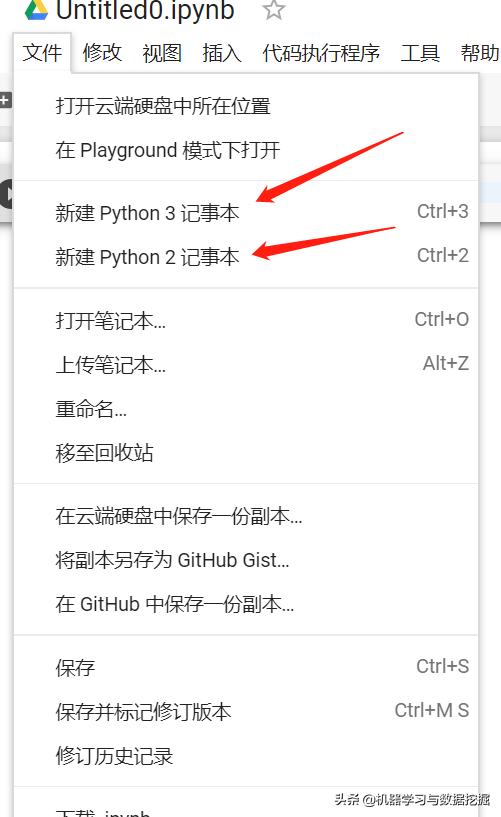This screenshot has width=501, height=817.
Task: Select 移至回收站 option
Action: coord(246,452)
